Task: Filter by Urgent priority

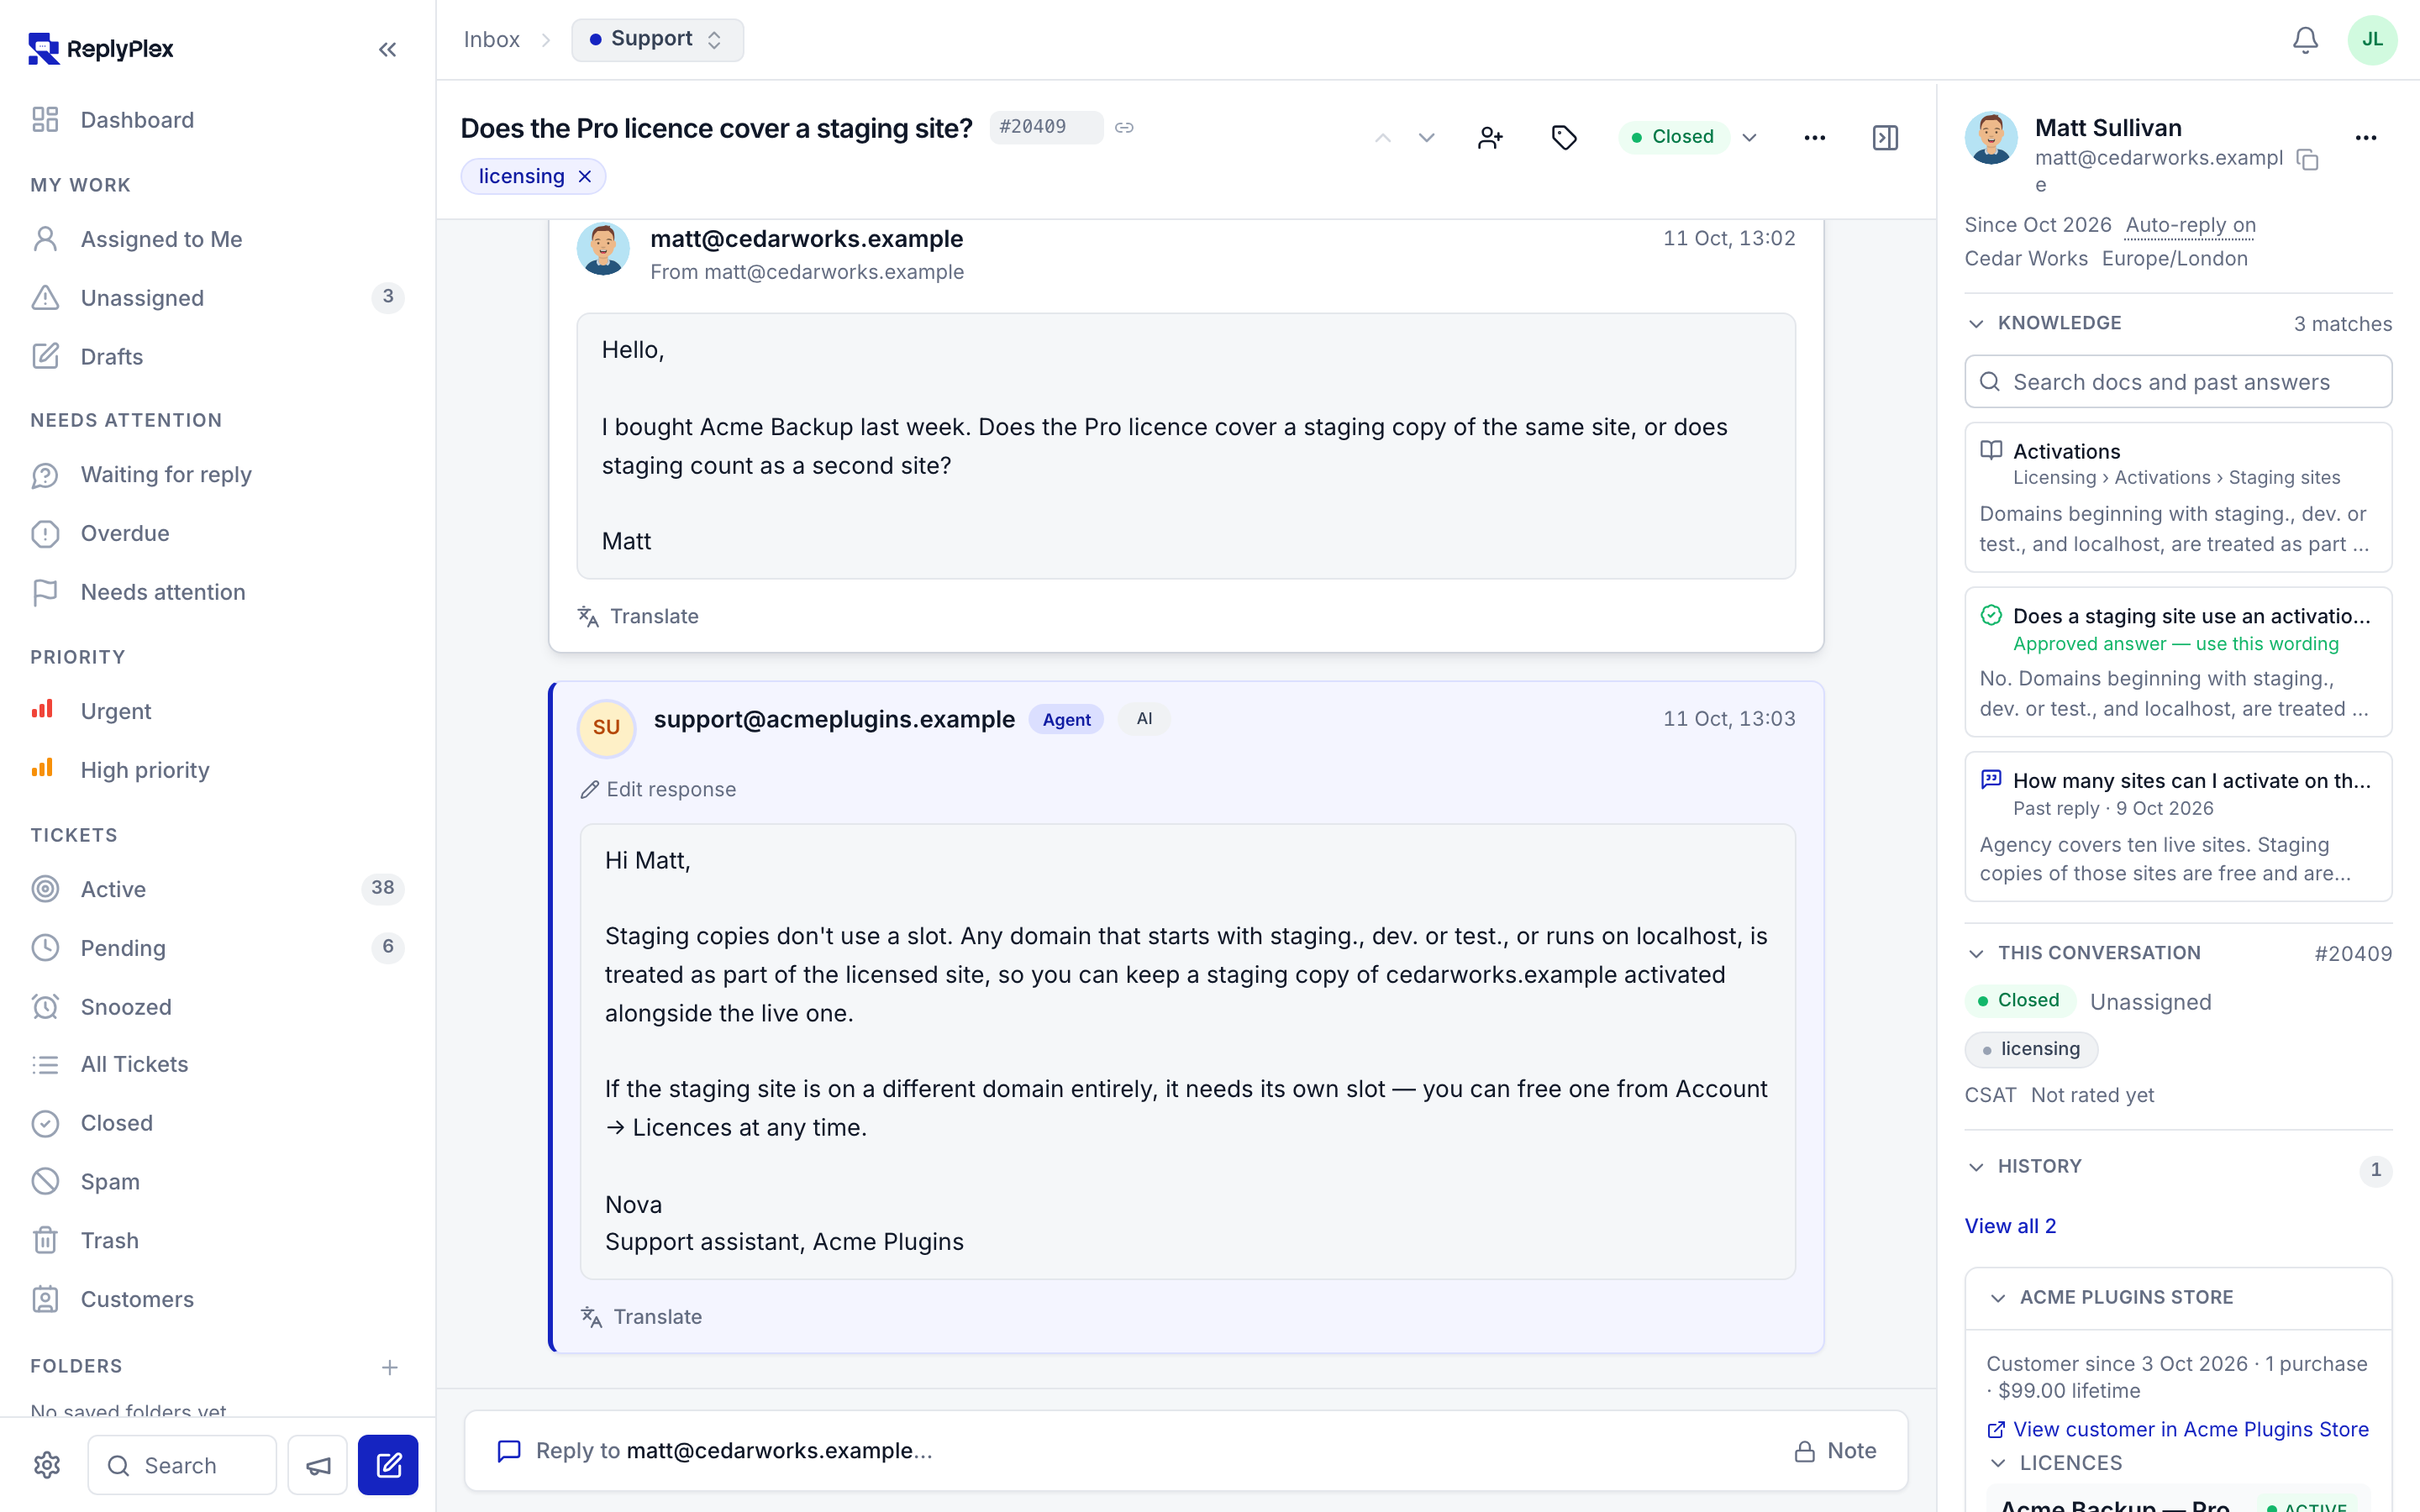Action: [x=217, y=711]
